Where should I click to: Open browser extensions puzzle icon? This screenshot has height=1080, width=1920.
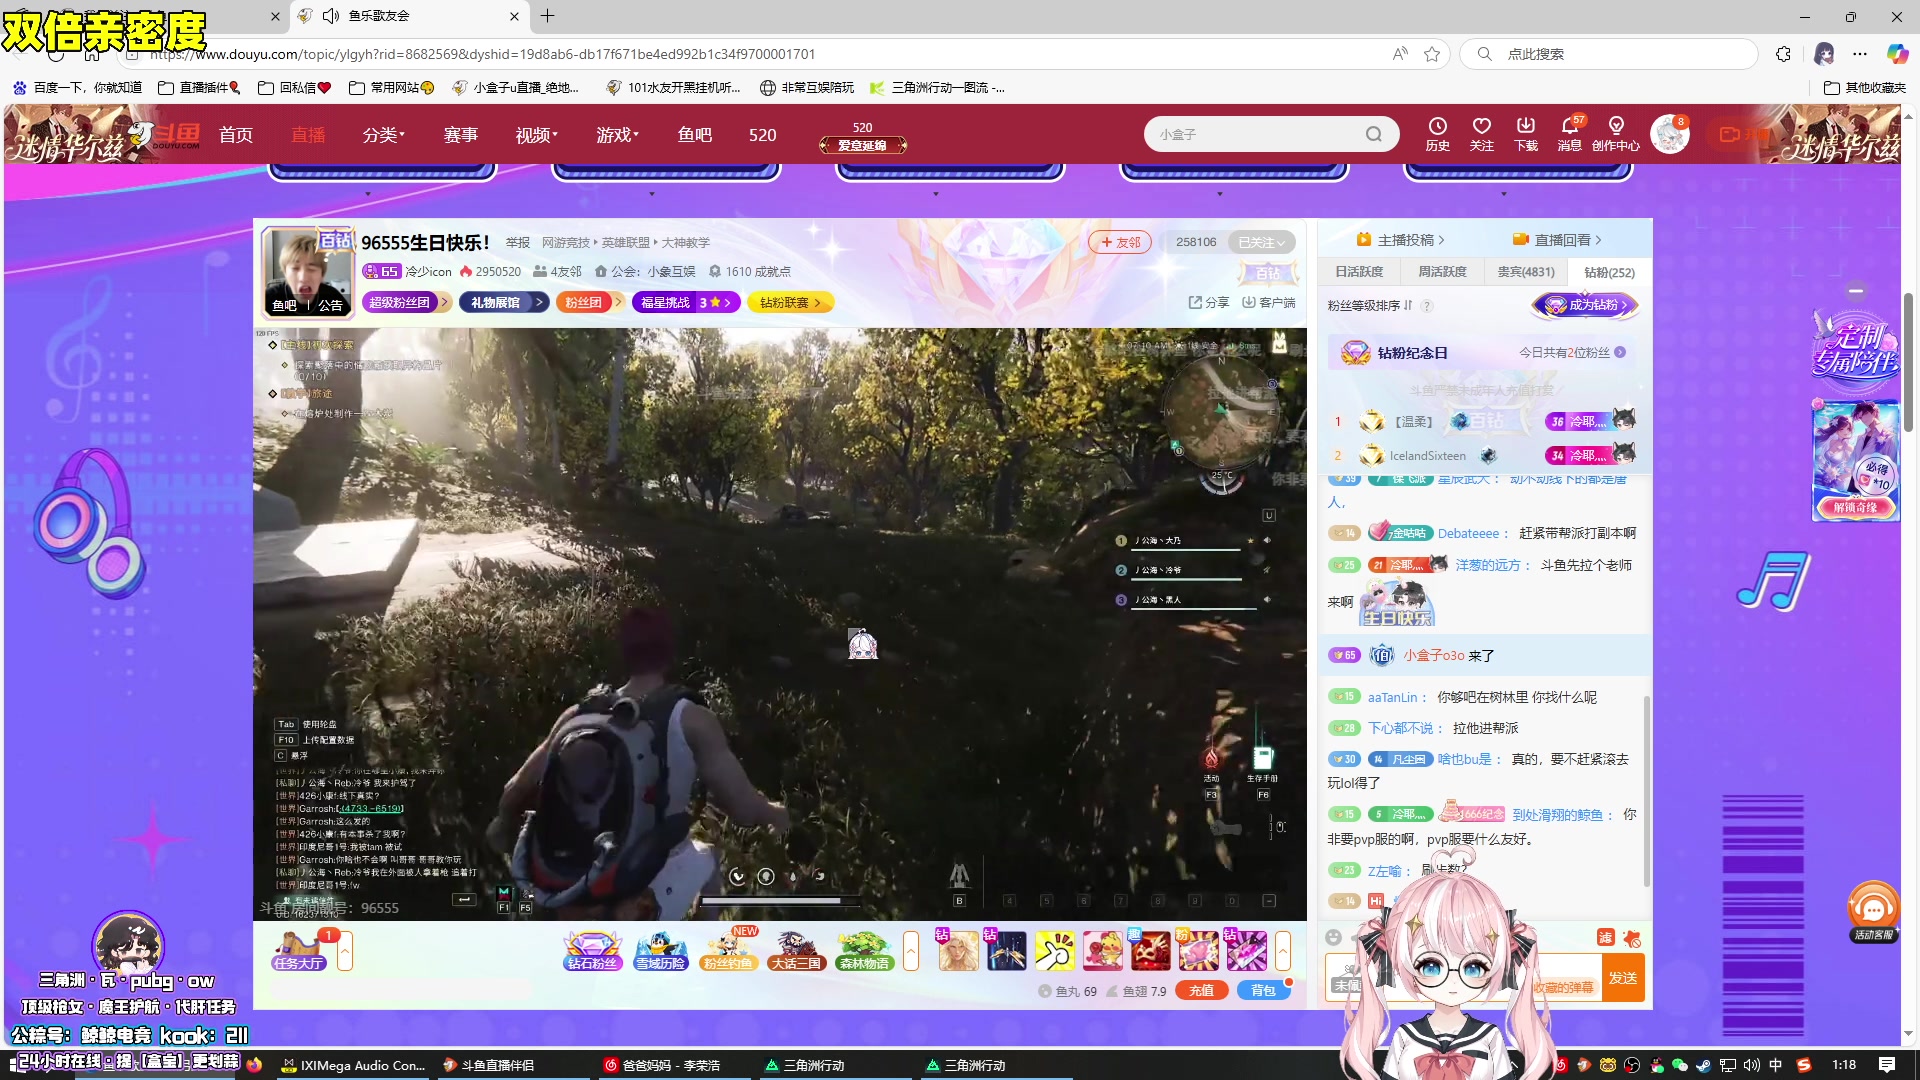click(x=1783, y=54)
